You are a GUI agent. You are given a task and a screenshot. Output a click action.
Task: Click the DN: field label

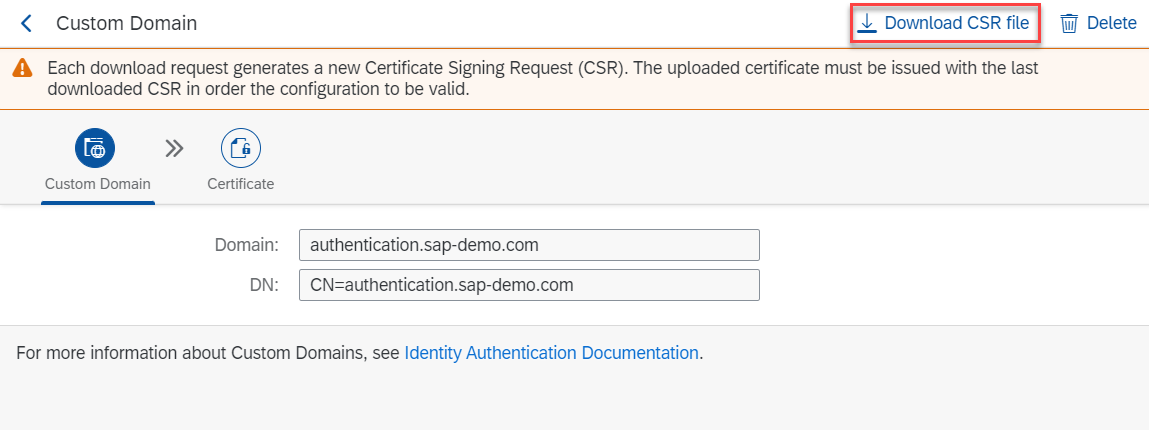coord(265,285)
